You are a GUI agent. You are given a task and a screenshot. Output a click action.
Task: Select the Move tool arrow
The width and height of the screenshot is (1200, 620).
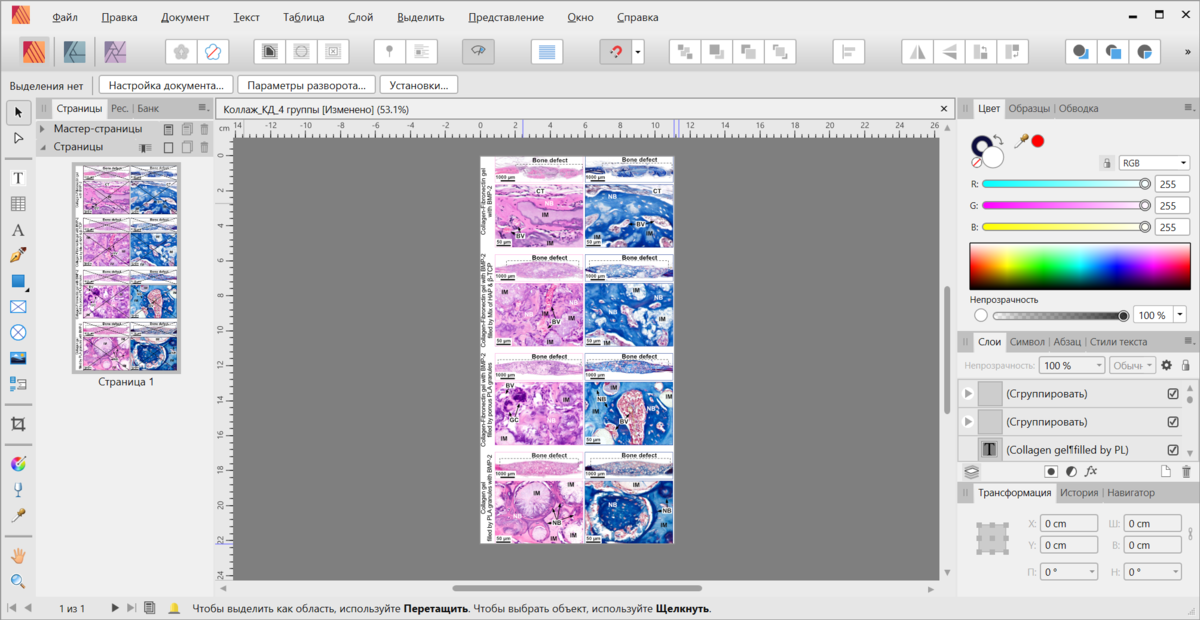click(x=18, y=112)
